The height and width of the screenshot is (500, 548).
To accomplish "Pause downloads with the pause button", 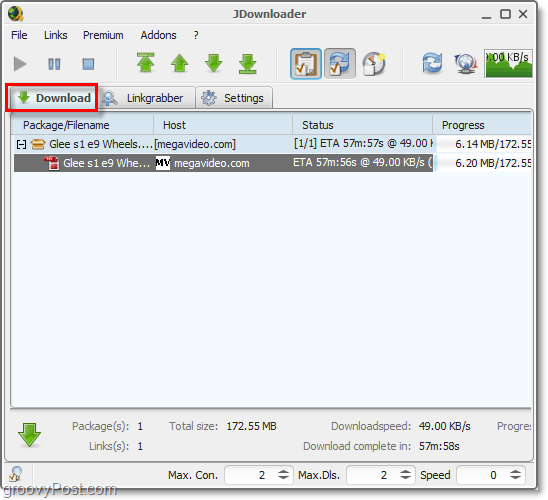I will click(x=54, y=64).
